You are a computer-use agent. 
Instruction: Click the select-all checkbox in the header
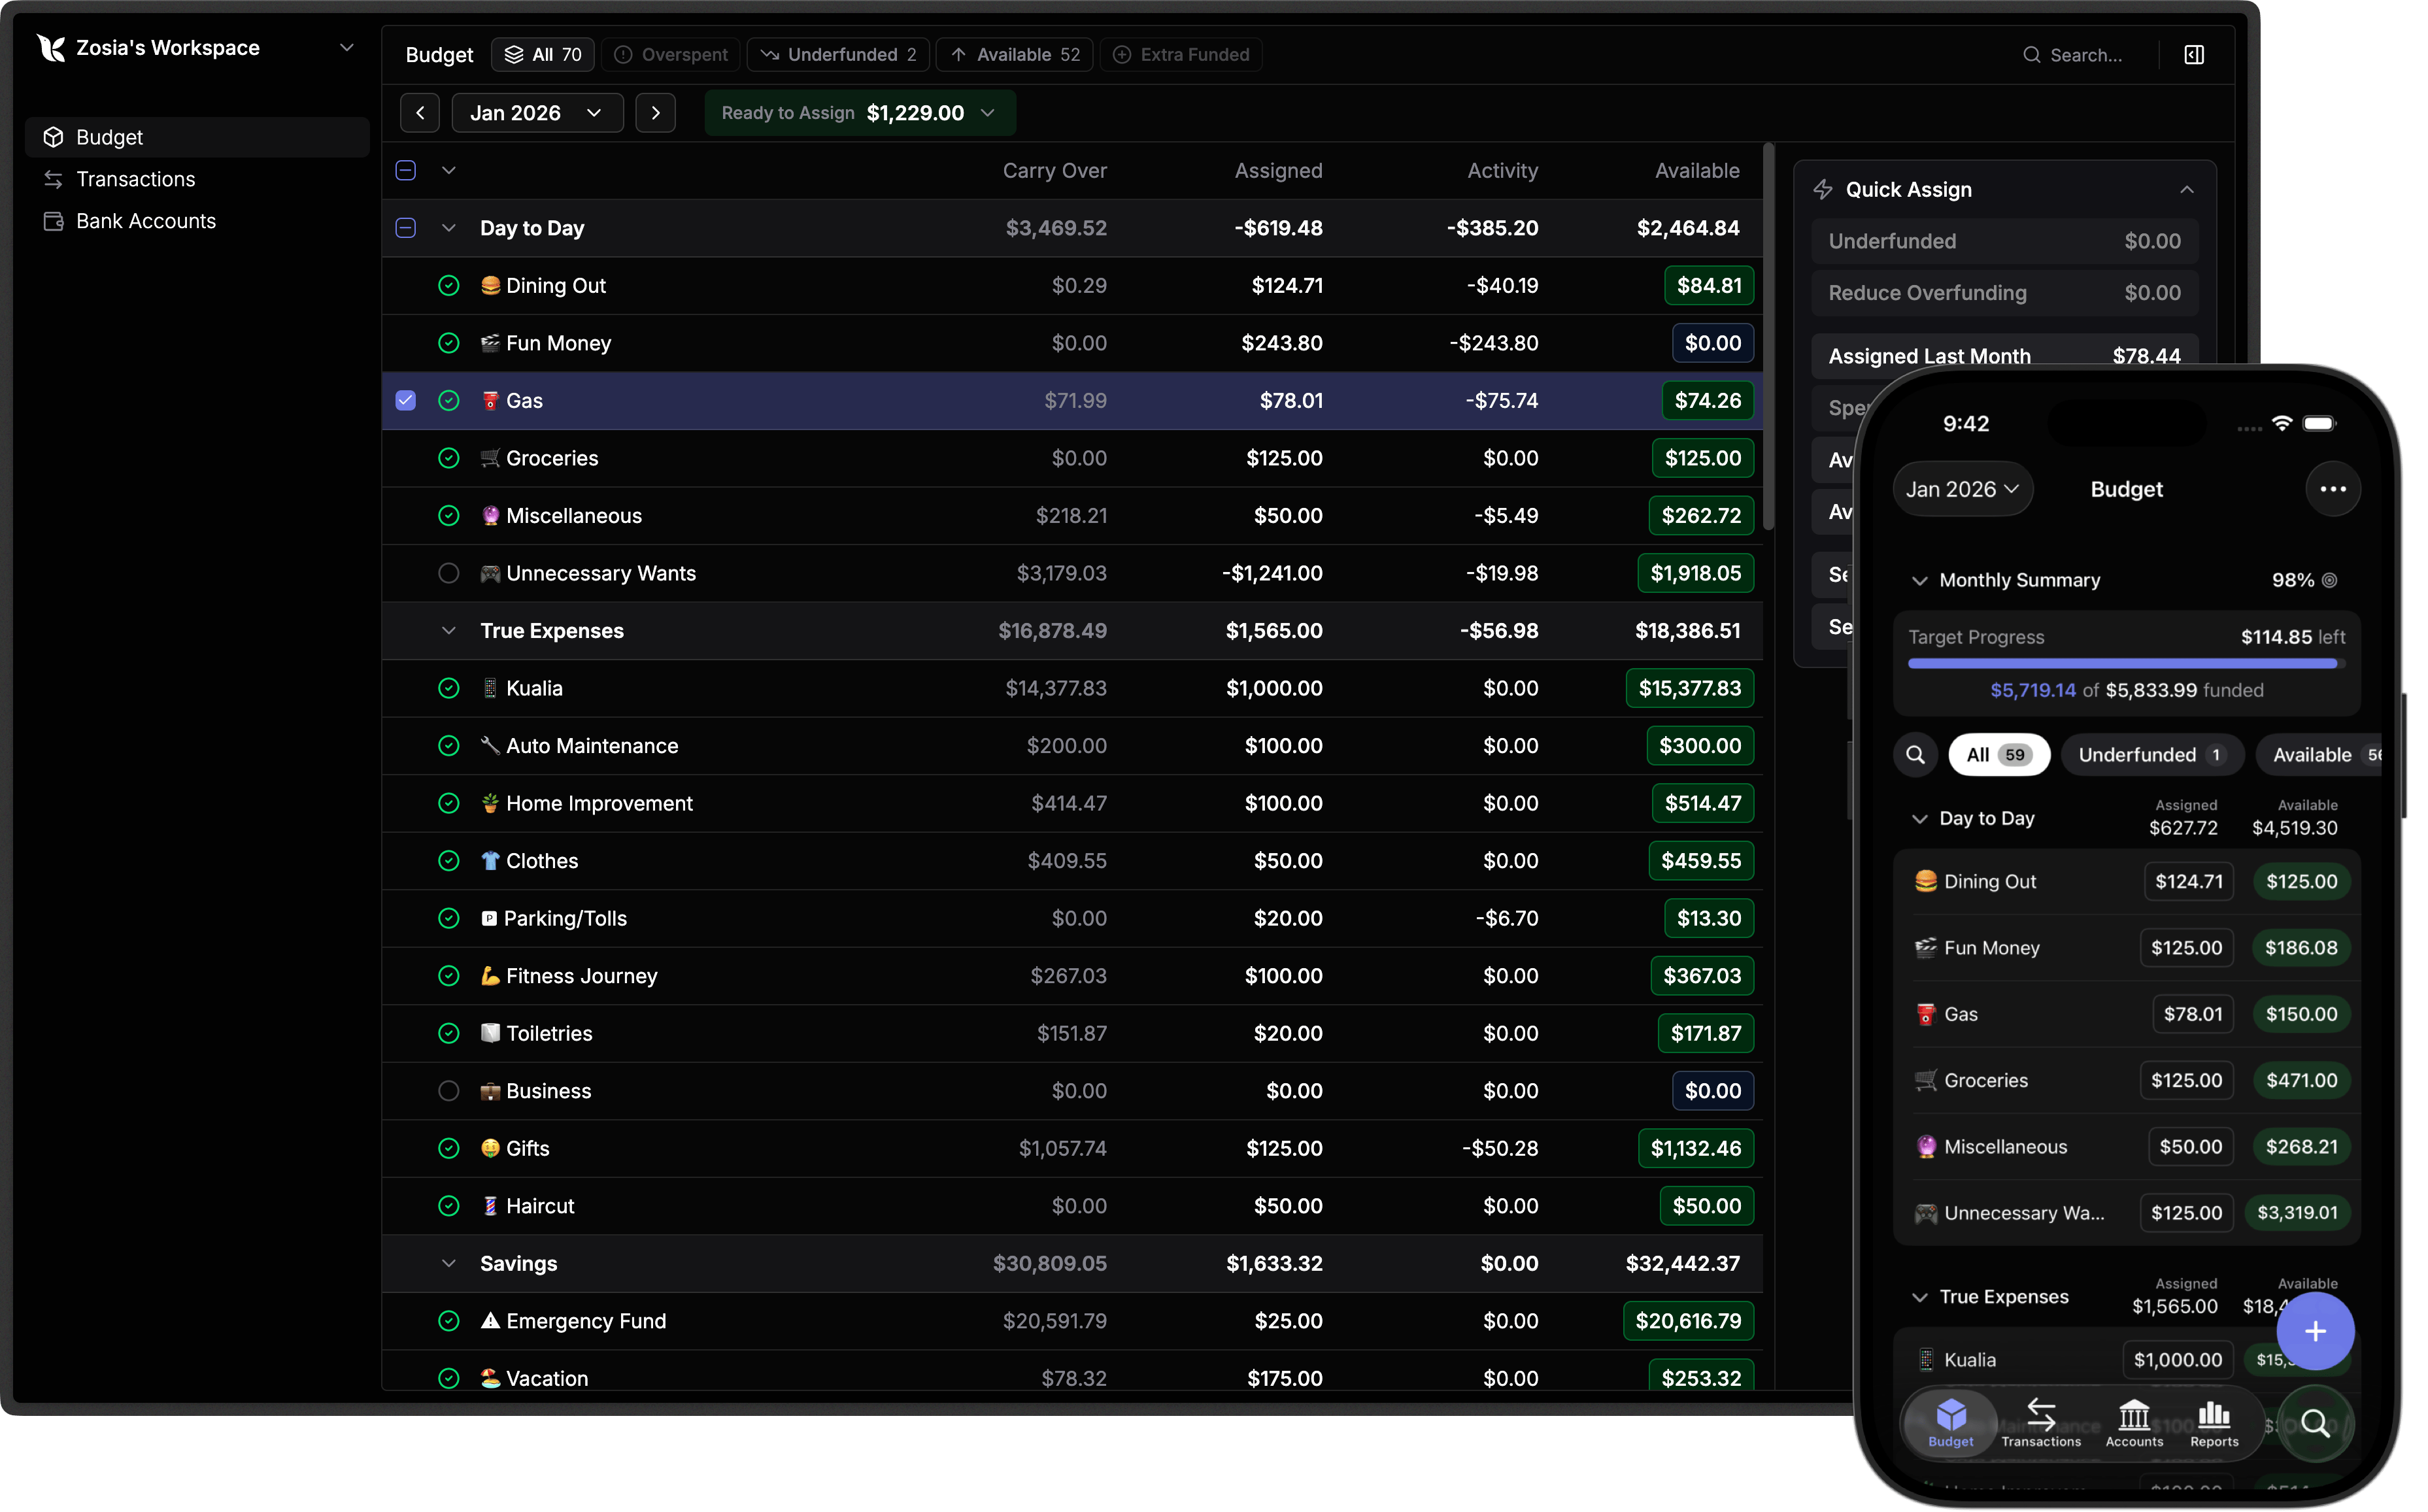(x=405, y=170)
